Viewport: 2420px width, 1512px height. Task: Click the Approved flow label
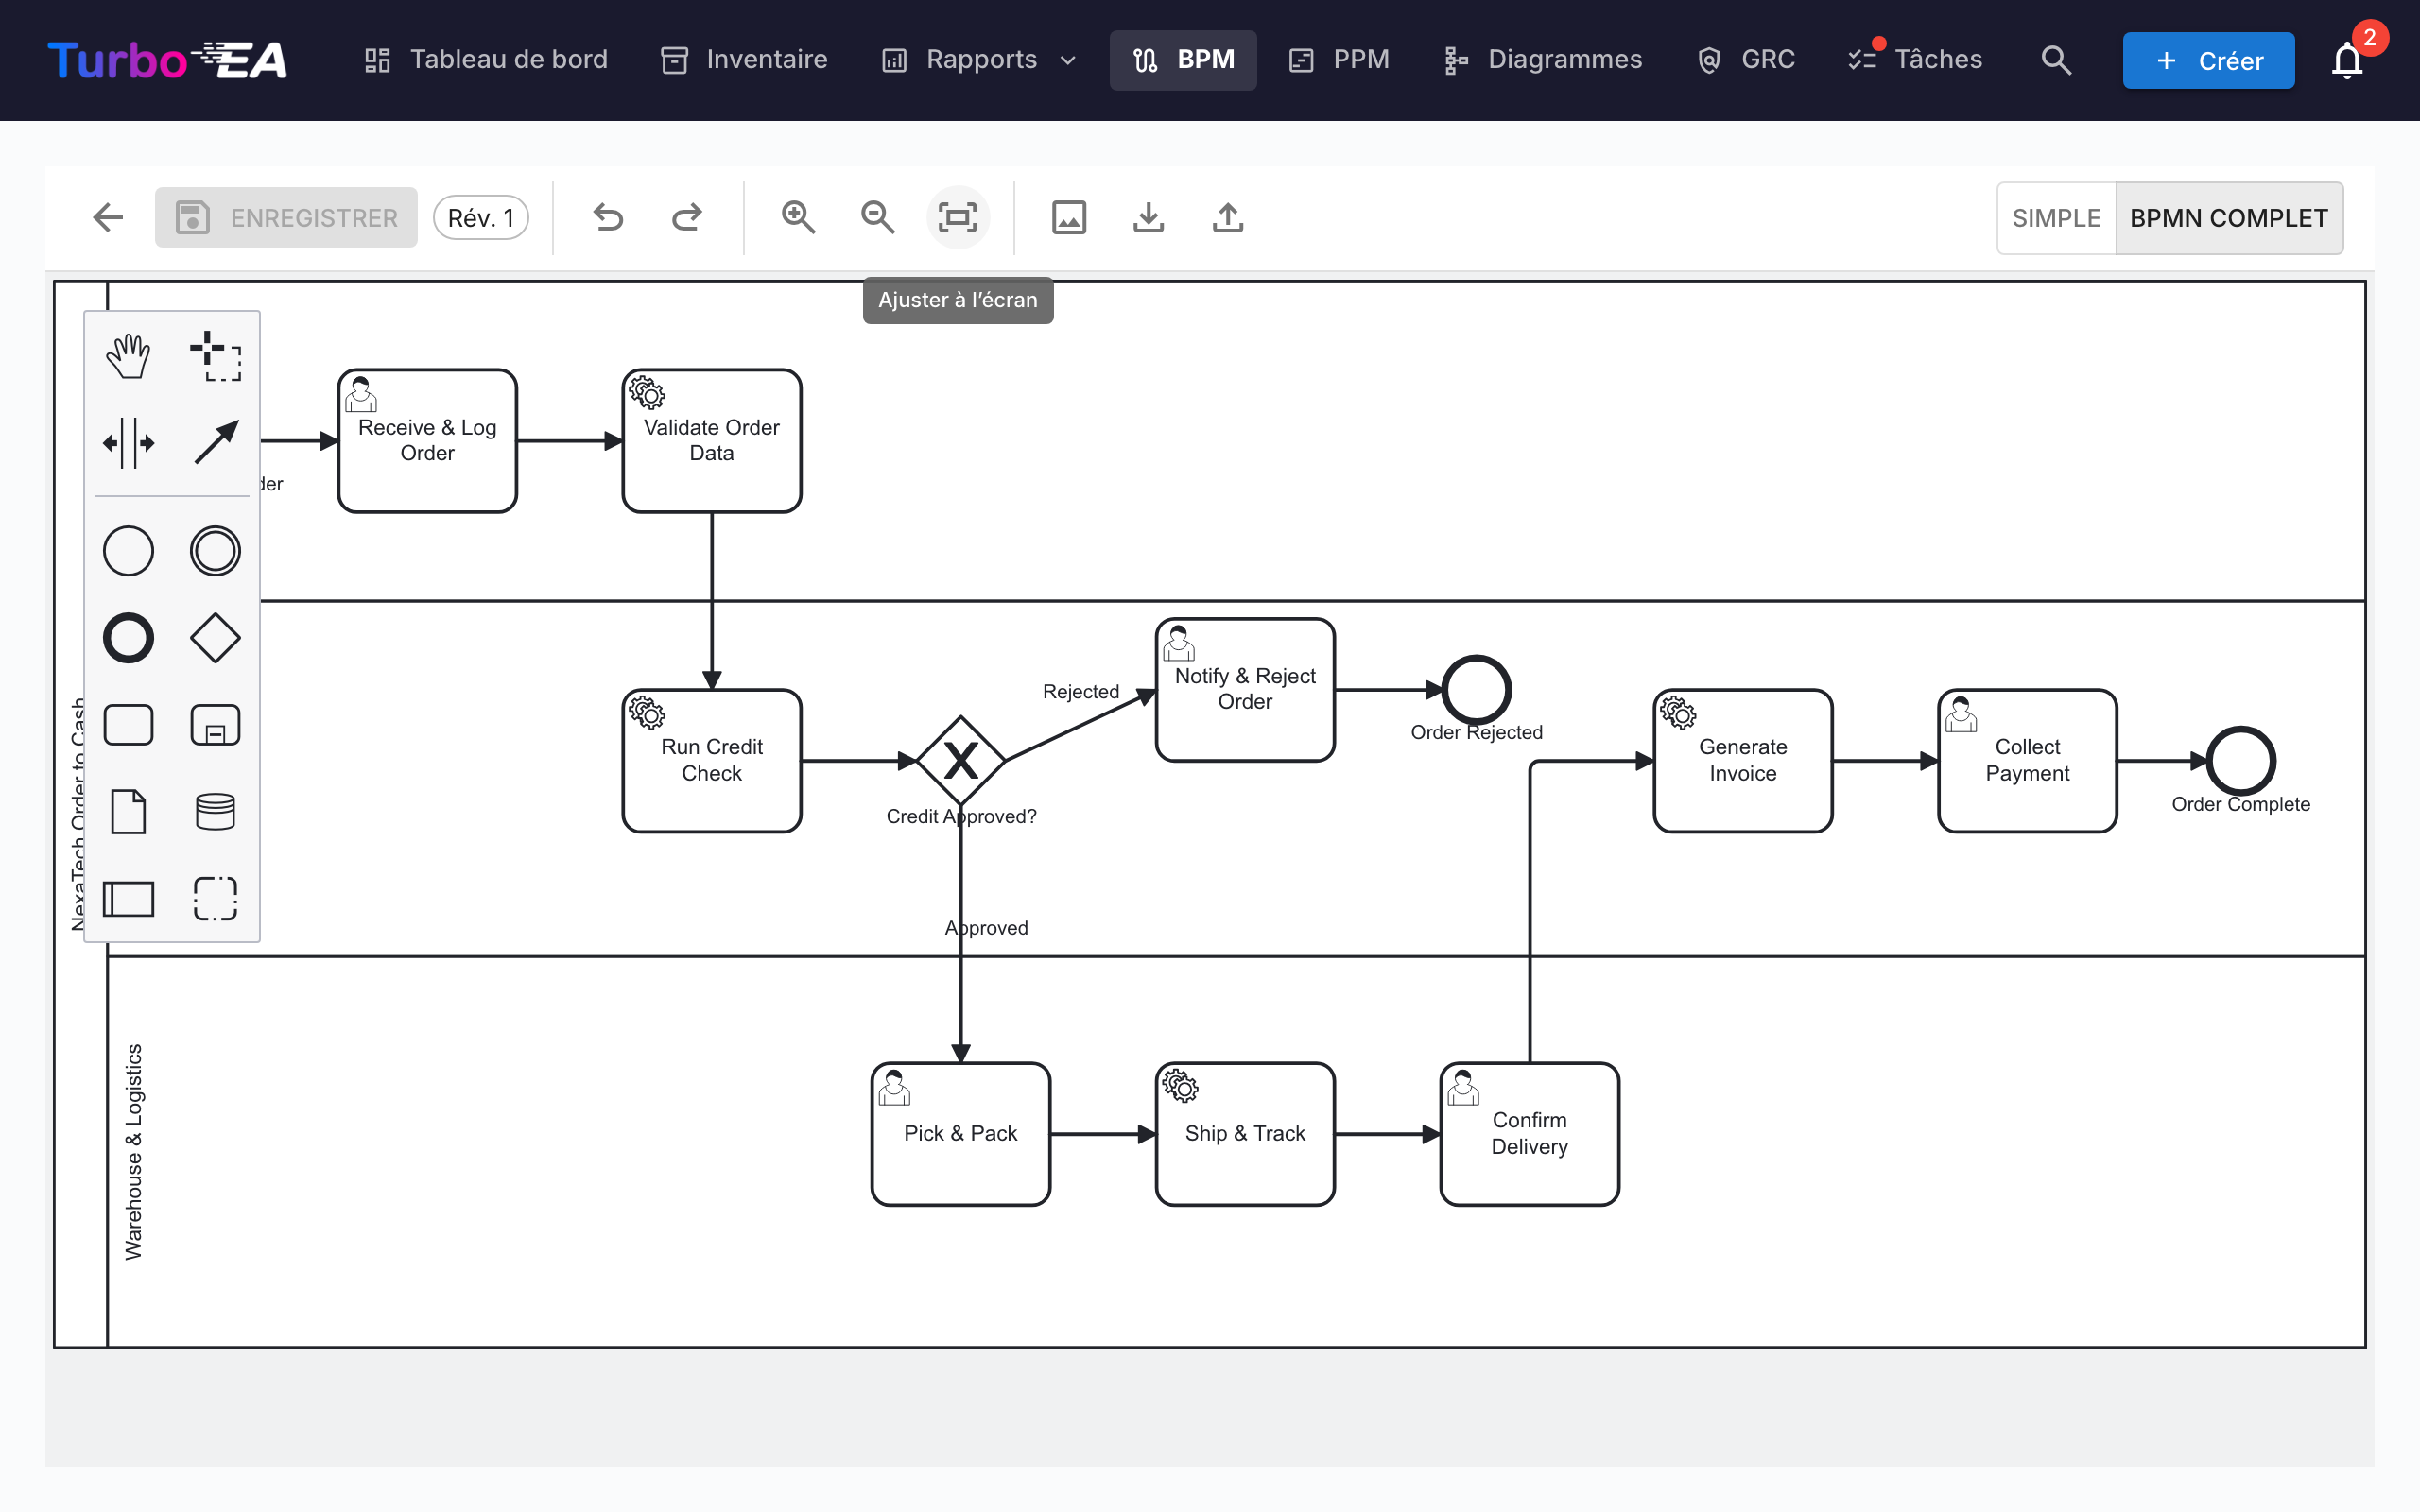click(986, 928)
